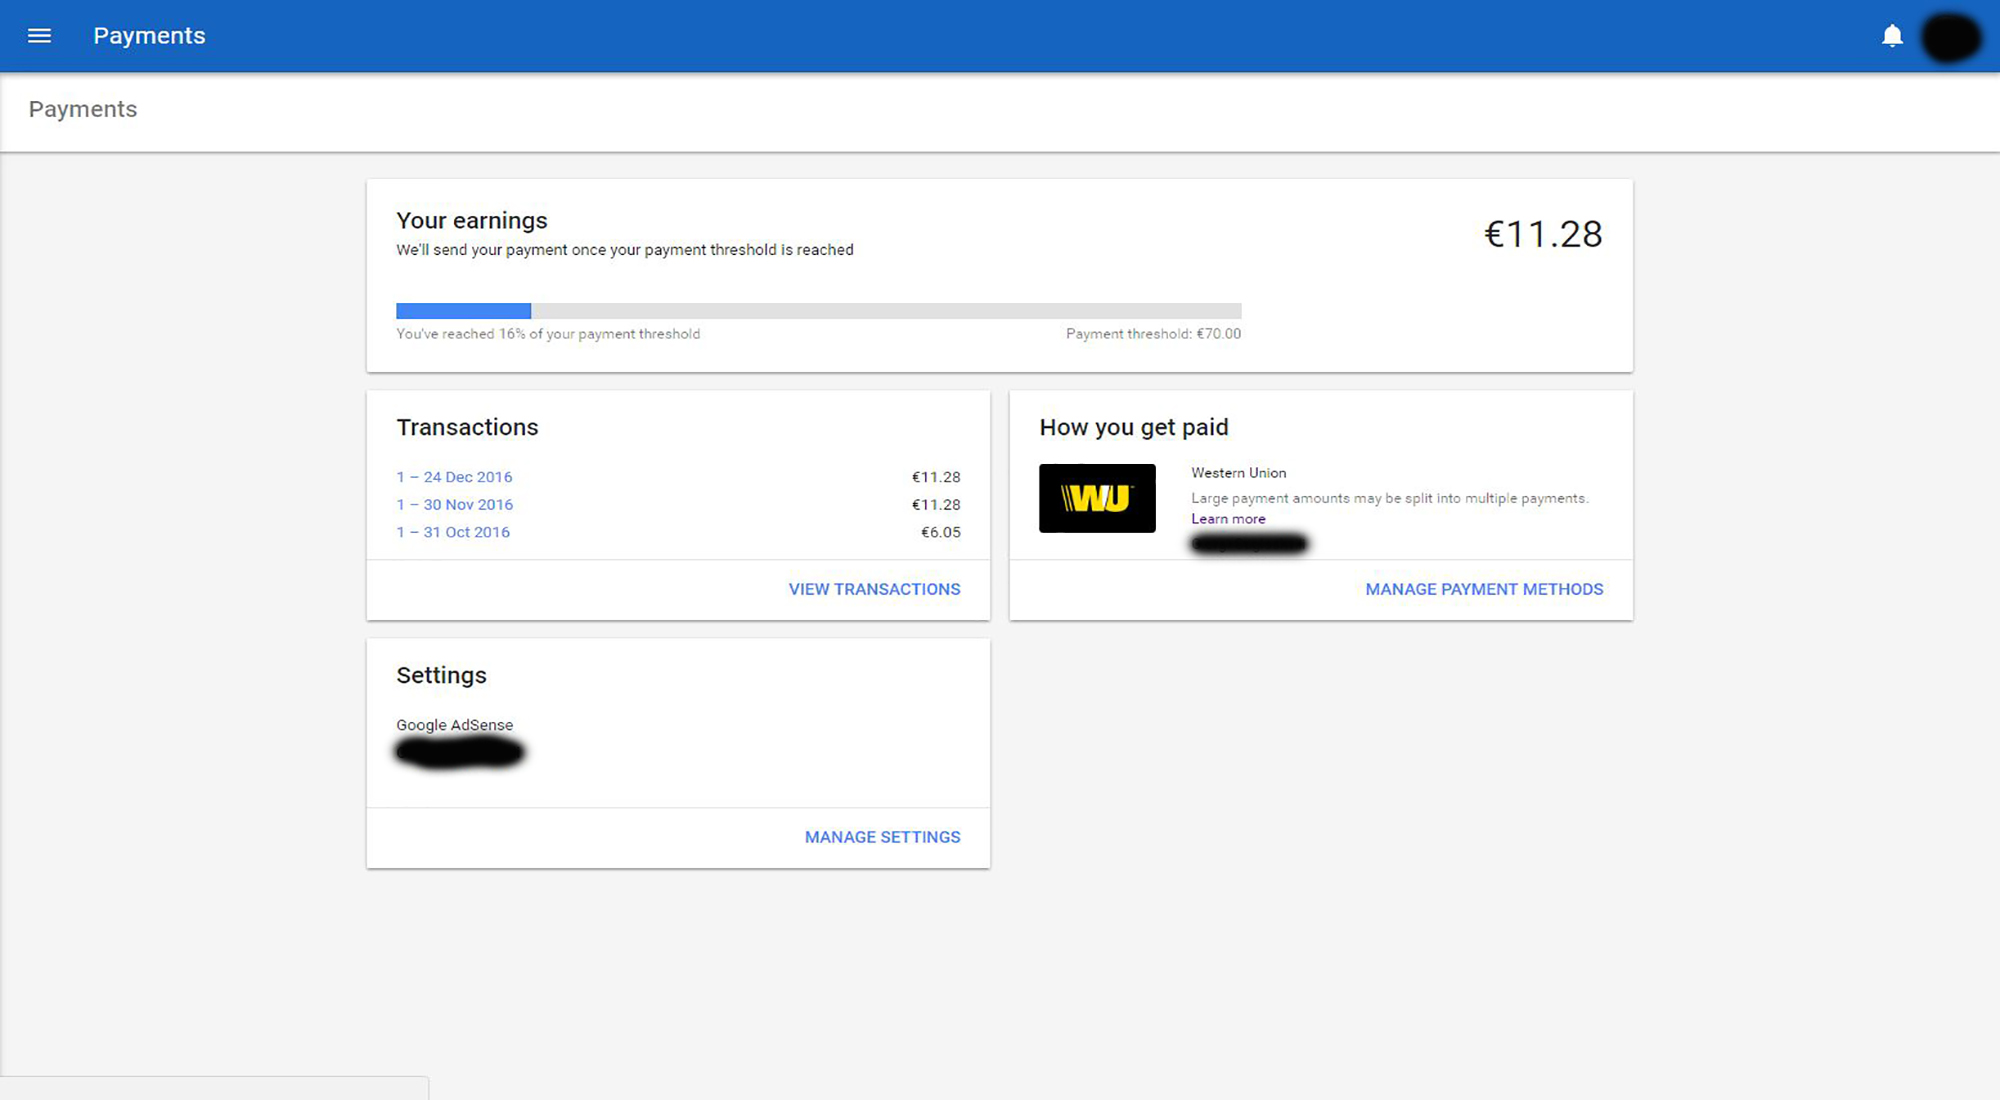Open the 1 – 31 Oct 2016 transaction
The width and height of the screenshot is (2000, 1100).
tap(453, 532)
